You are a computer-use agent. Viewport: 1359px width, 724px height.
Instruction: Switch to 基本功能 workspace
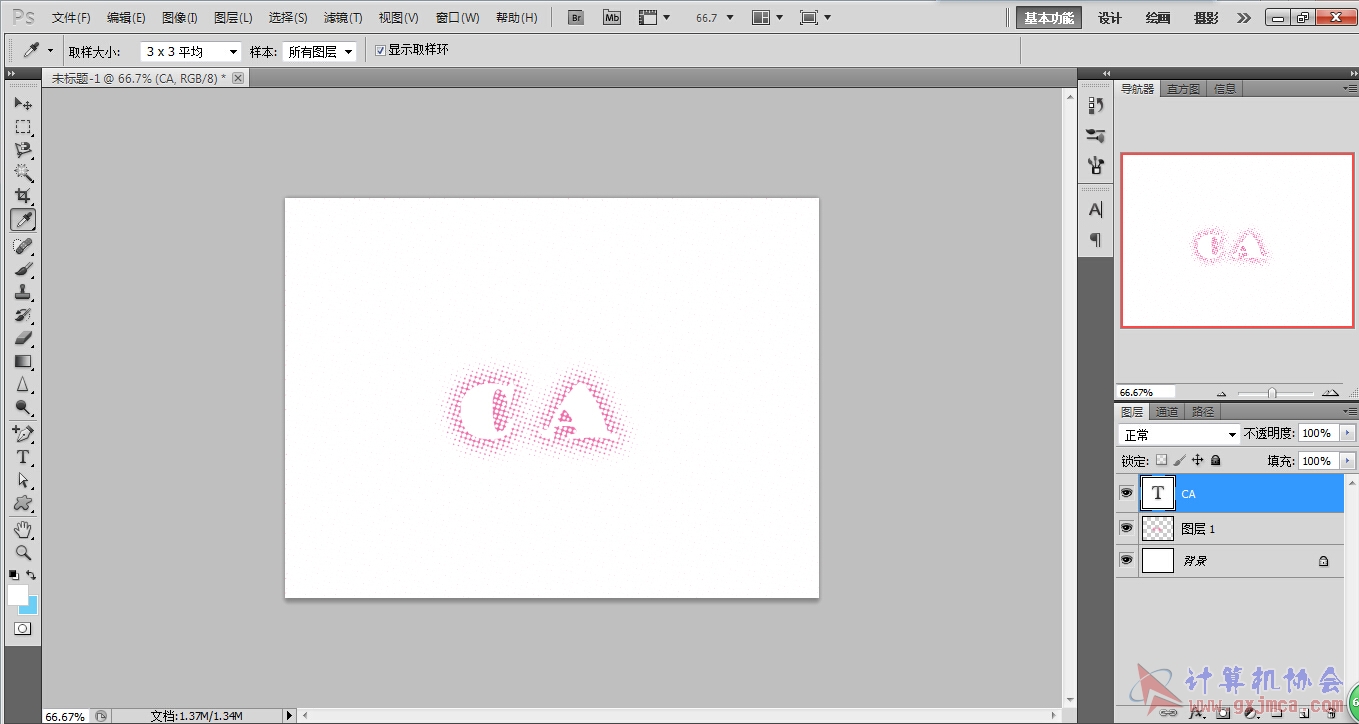(x=1048, y=18)
